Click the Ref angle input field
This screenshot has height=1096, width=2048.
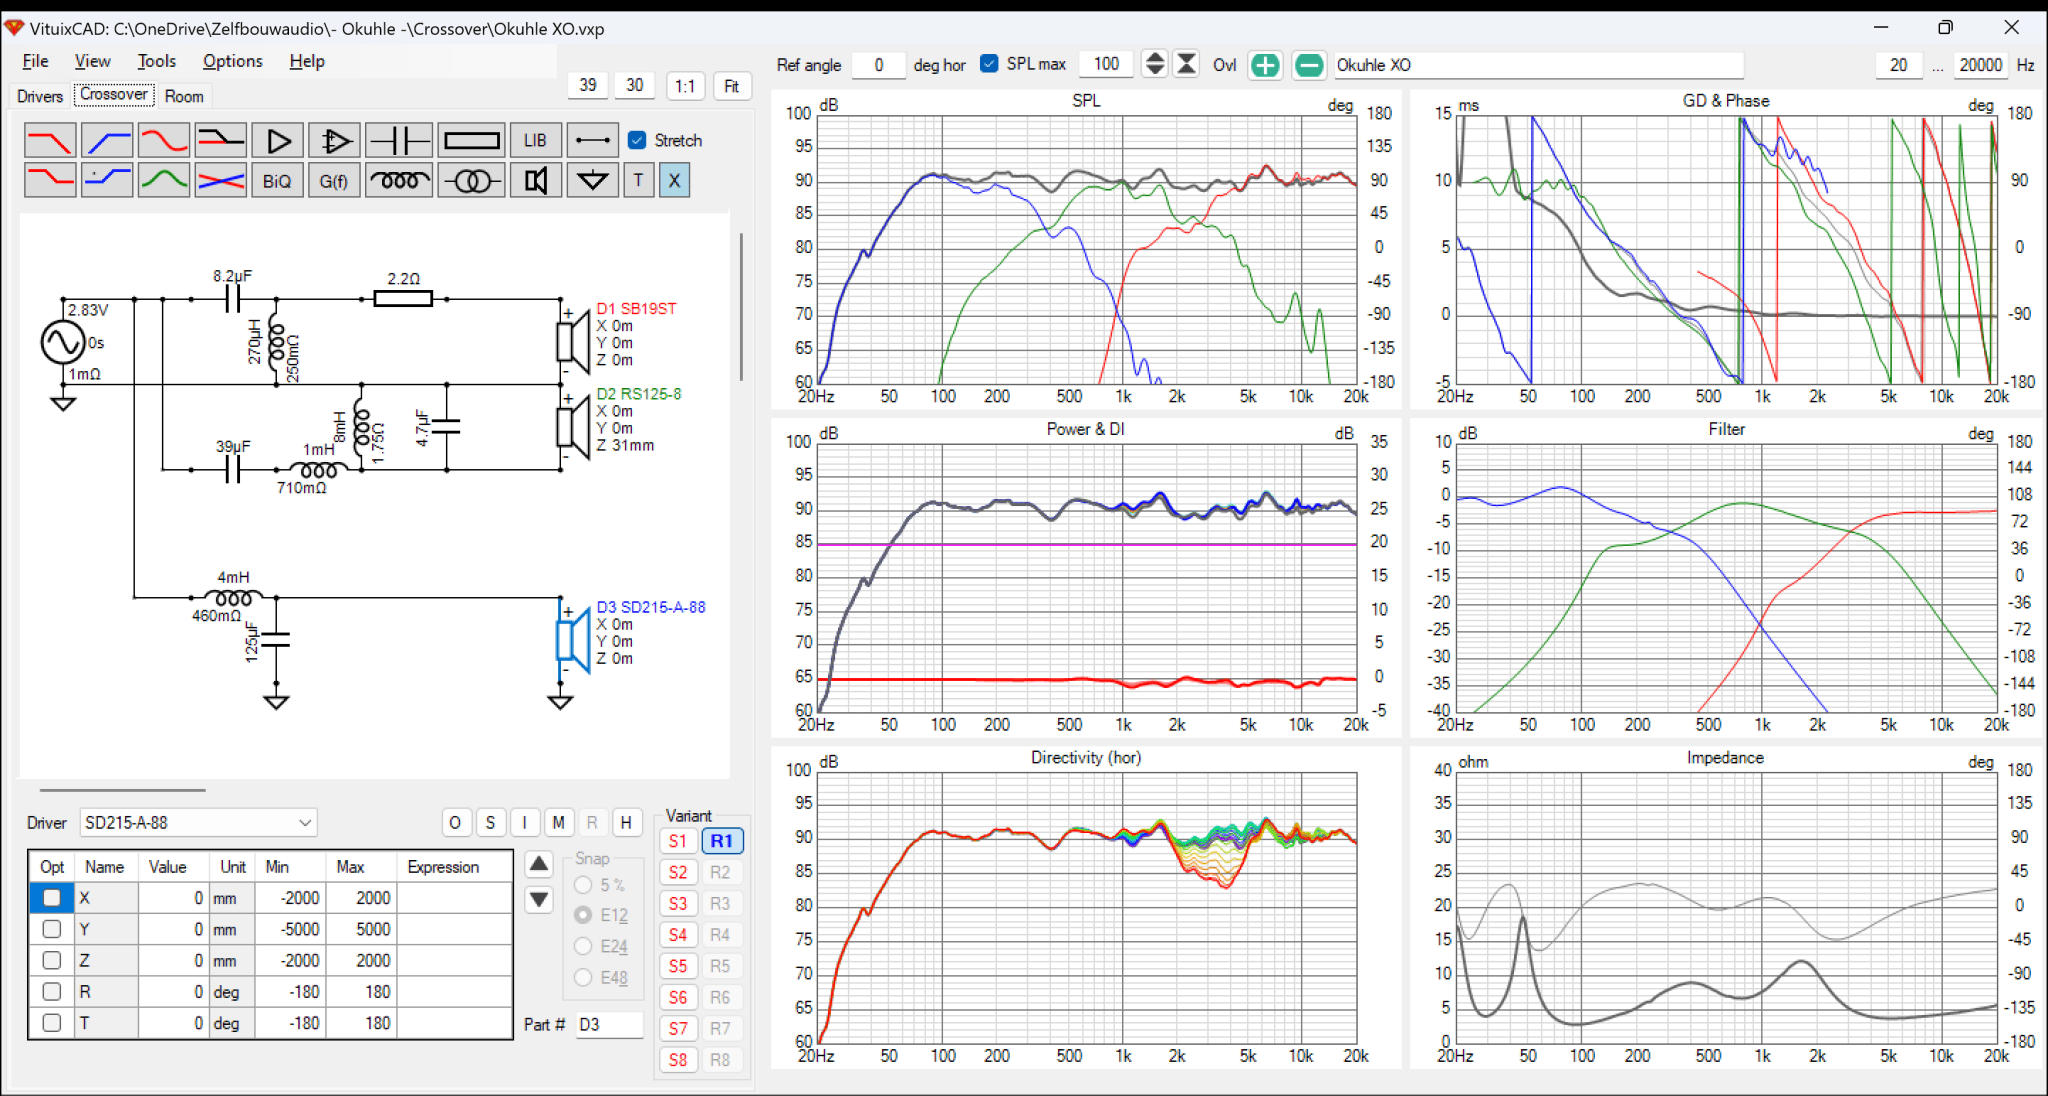click(878, 65)
